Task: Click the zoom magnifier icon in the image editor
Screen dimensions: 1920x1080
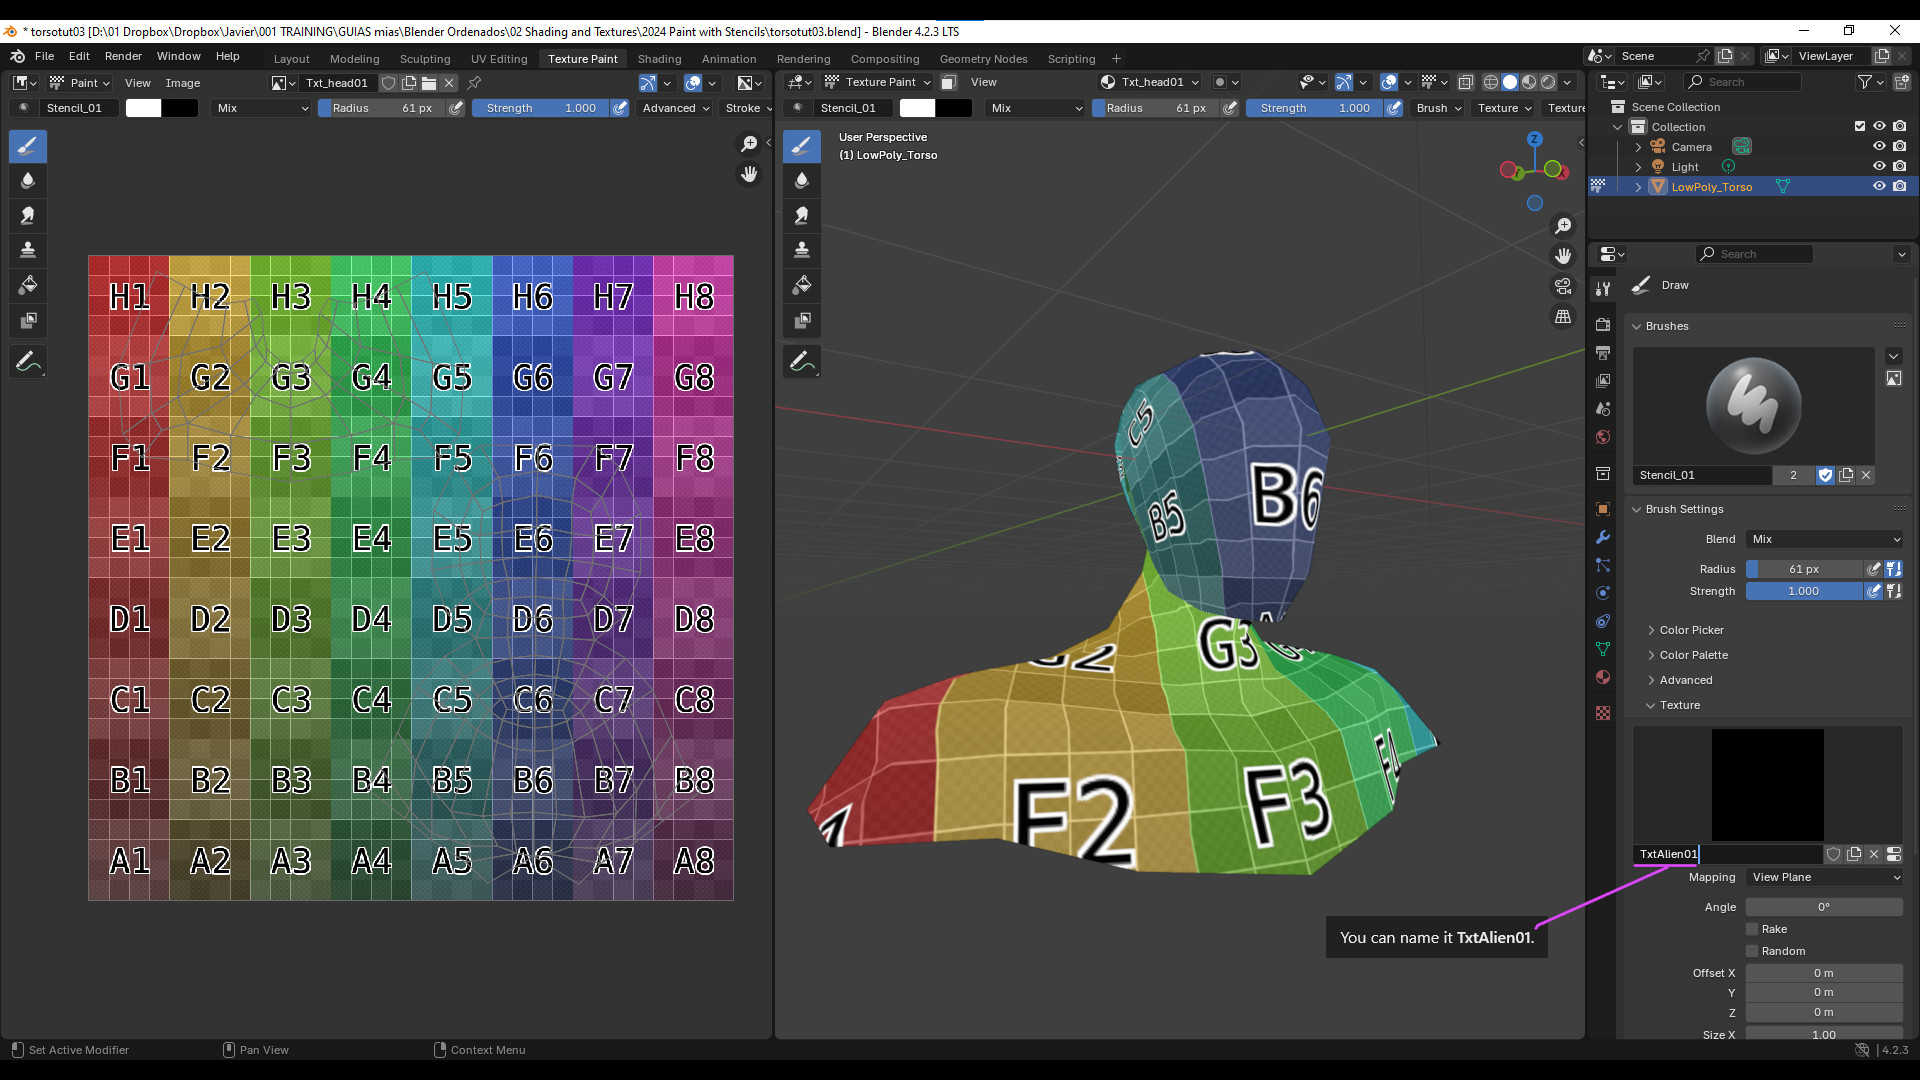Action: tap(749, 145)
